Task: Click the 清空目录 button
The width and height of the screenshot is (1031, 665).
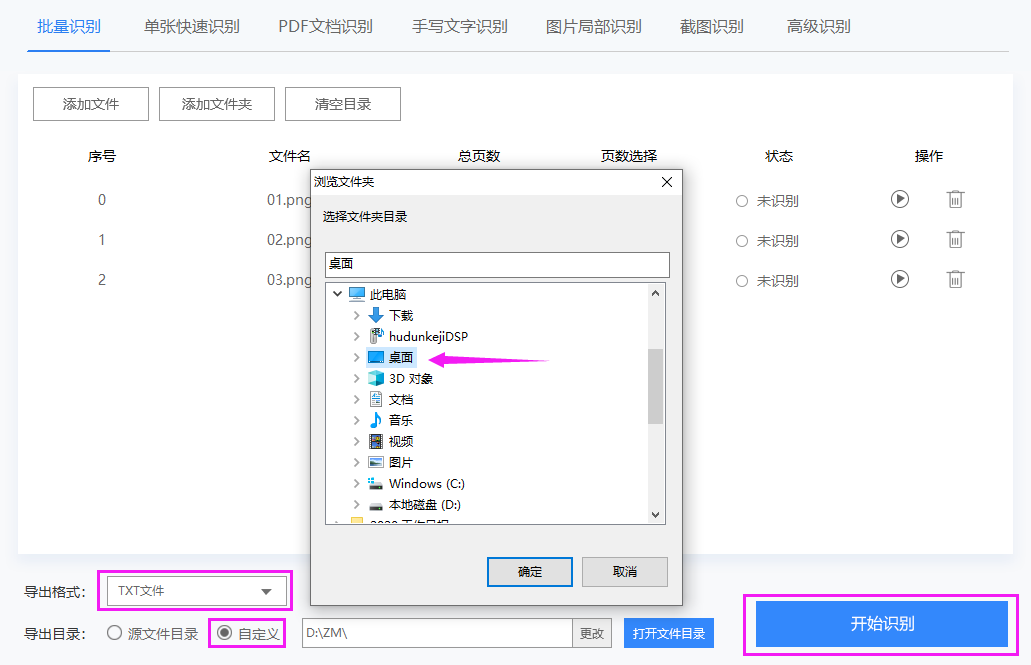Action: pyautogui.click(x=343, y=104)
